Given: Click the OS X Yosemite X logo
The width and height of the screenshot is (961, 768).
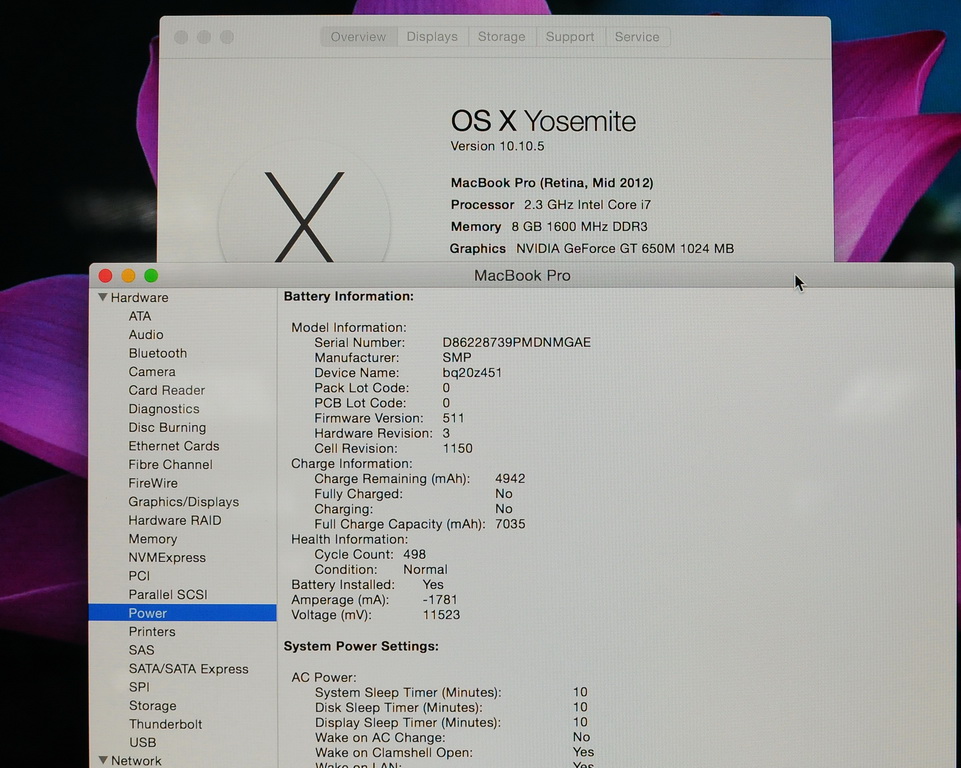Looking at the screenshot, I should 305,216.
